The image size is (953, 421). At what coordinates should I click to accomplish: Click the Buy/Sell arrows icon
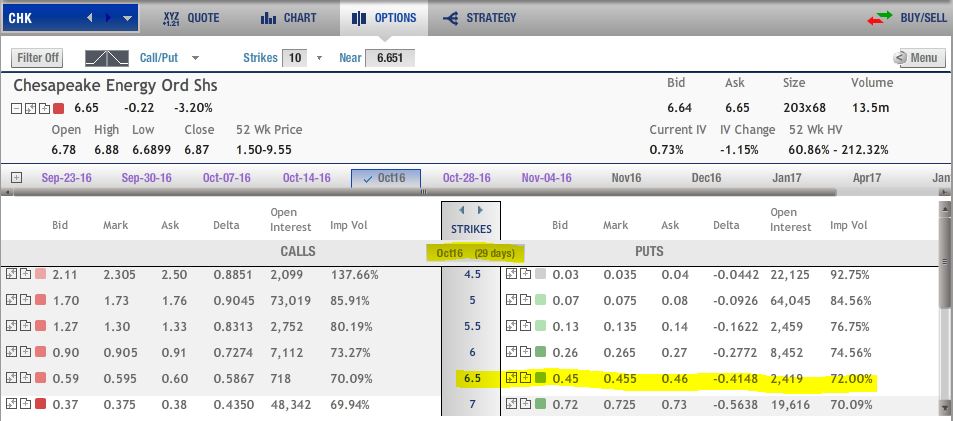point(879,18)
